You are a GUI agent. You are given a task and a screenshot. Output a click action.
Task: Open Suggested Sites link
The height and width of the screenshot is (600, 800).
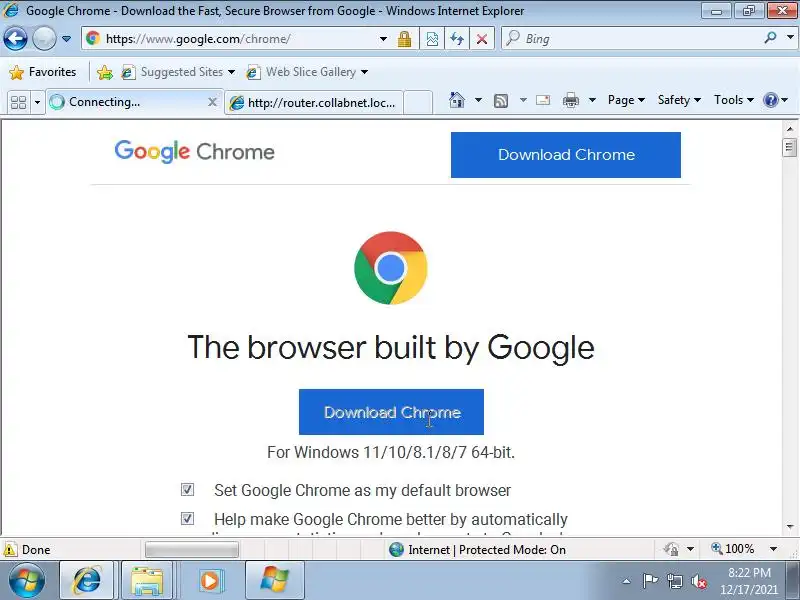(x=178, y=72)
